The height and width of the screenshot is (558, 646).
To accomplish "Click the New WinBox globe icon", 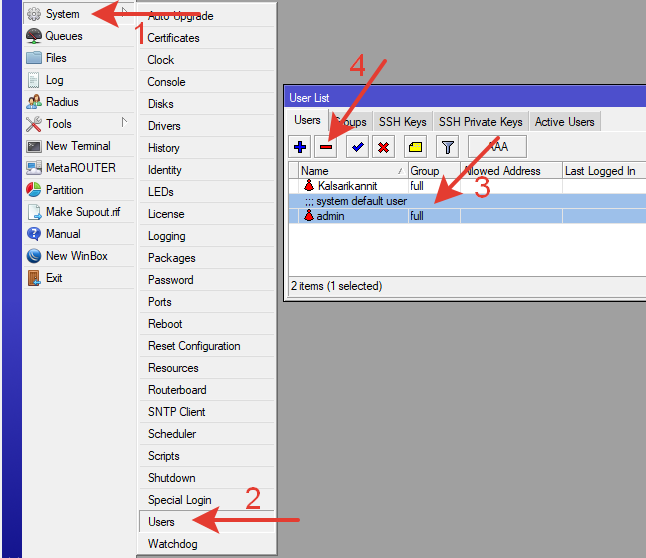I will (x=34, y=256).
